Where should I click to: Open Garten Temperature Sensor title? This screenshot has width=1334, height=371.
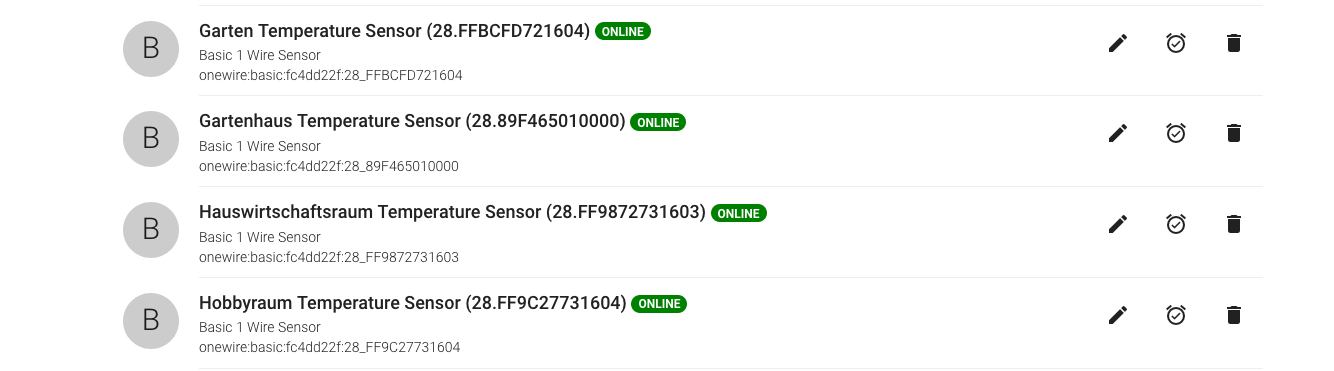point(394,31)
